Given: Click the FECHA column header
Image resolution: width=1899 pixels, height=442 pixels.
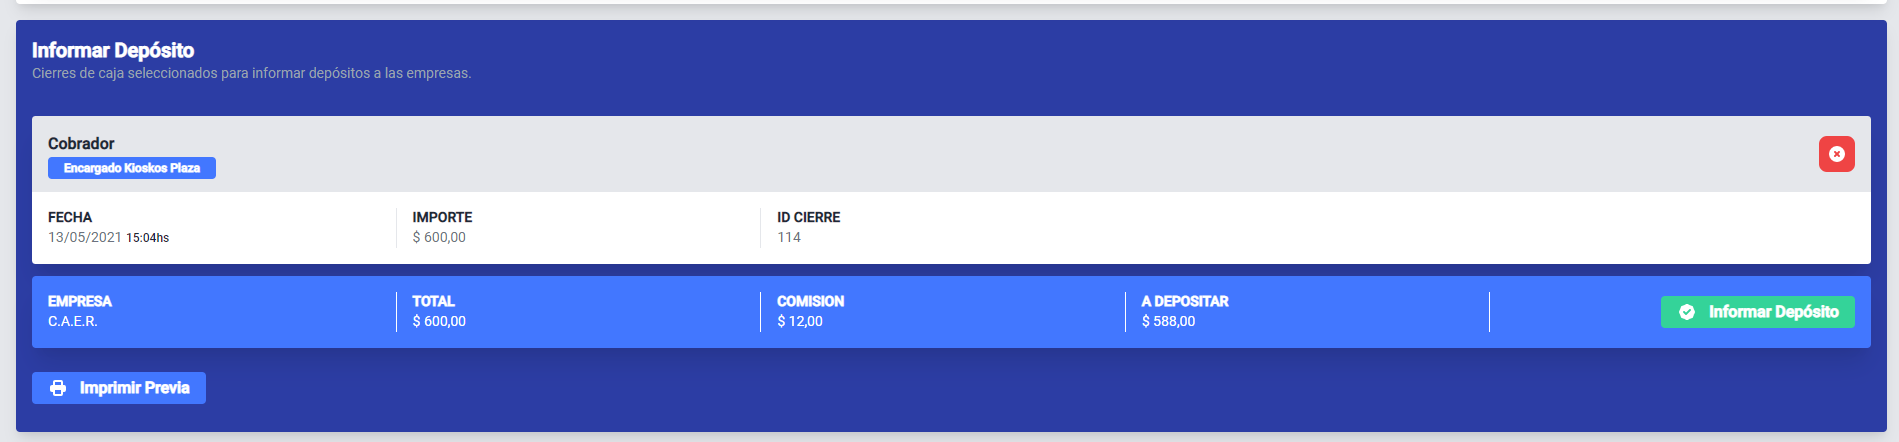Looking at the screenshot, I should [x=70, y=217].
